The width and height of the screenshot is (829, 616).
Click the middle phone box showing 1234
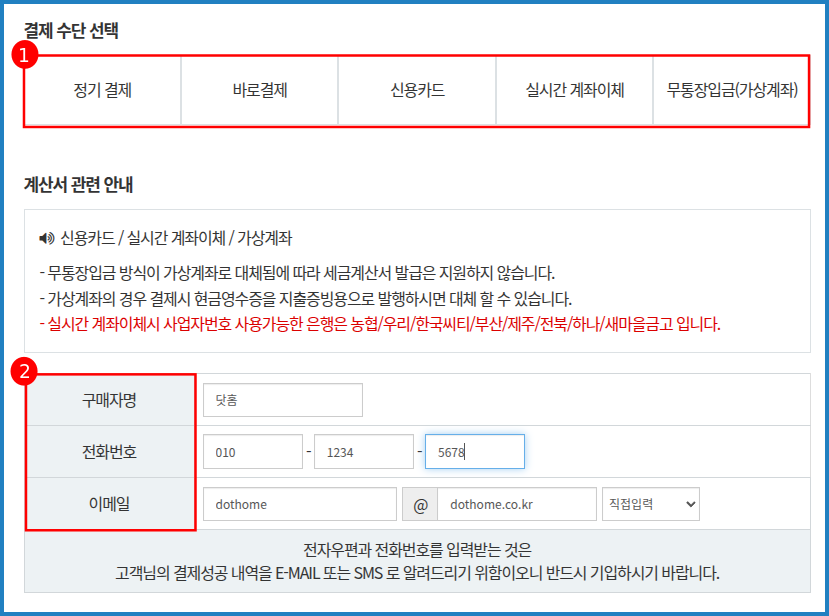[x=363, y=451]
